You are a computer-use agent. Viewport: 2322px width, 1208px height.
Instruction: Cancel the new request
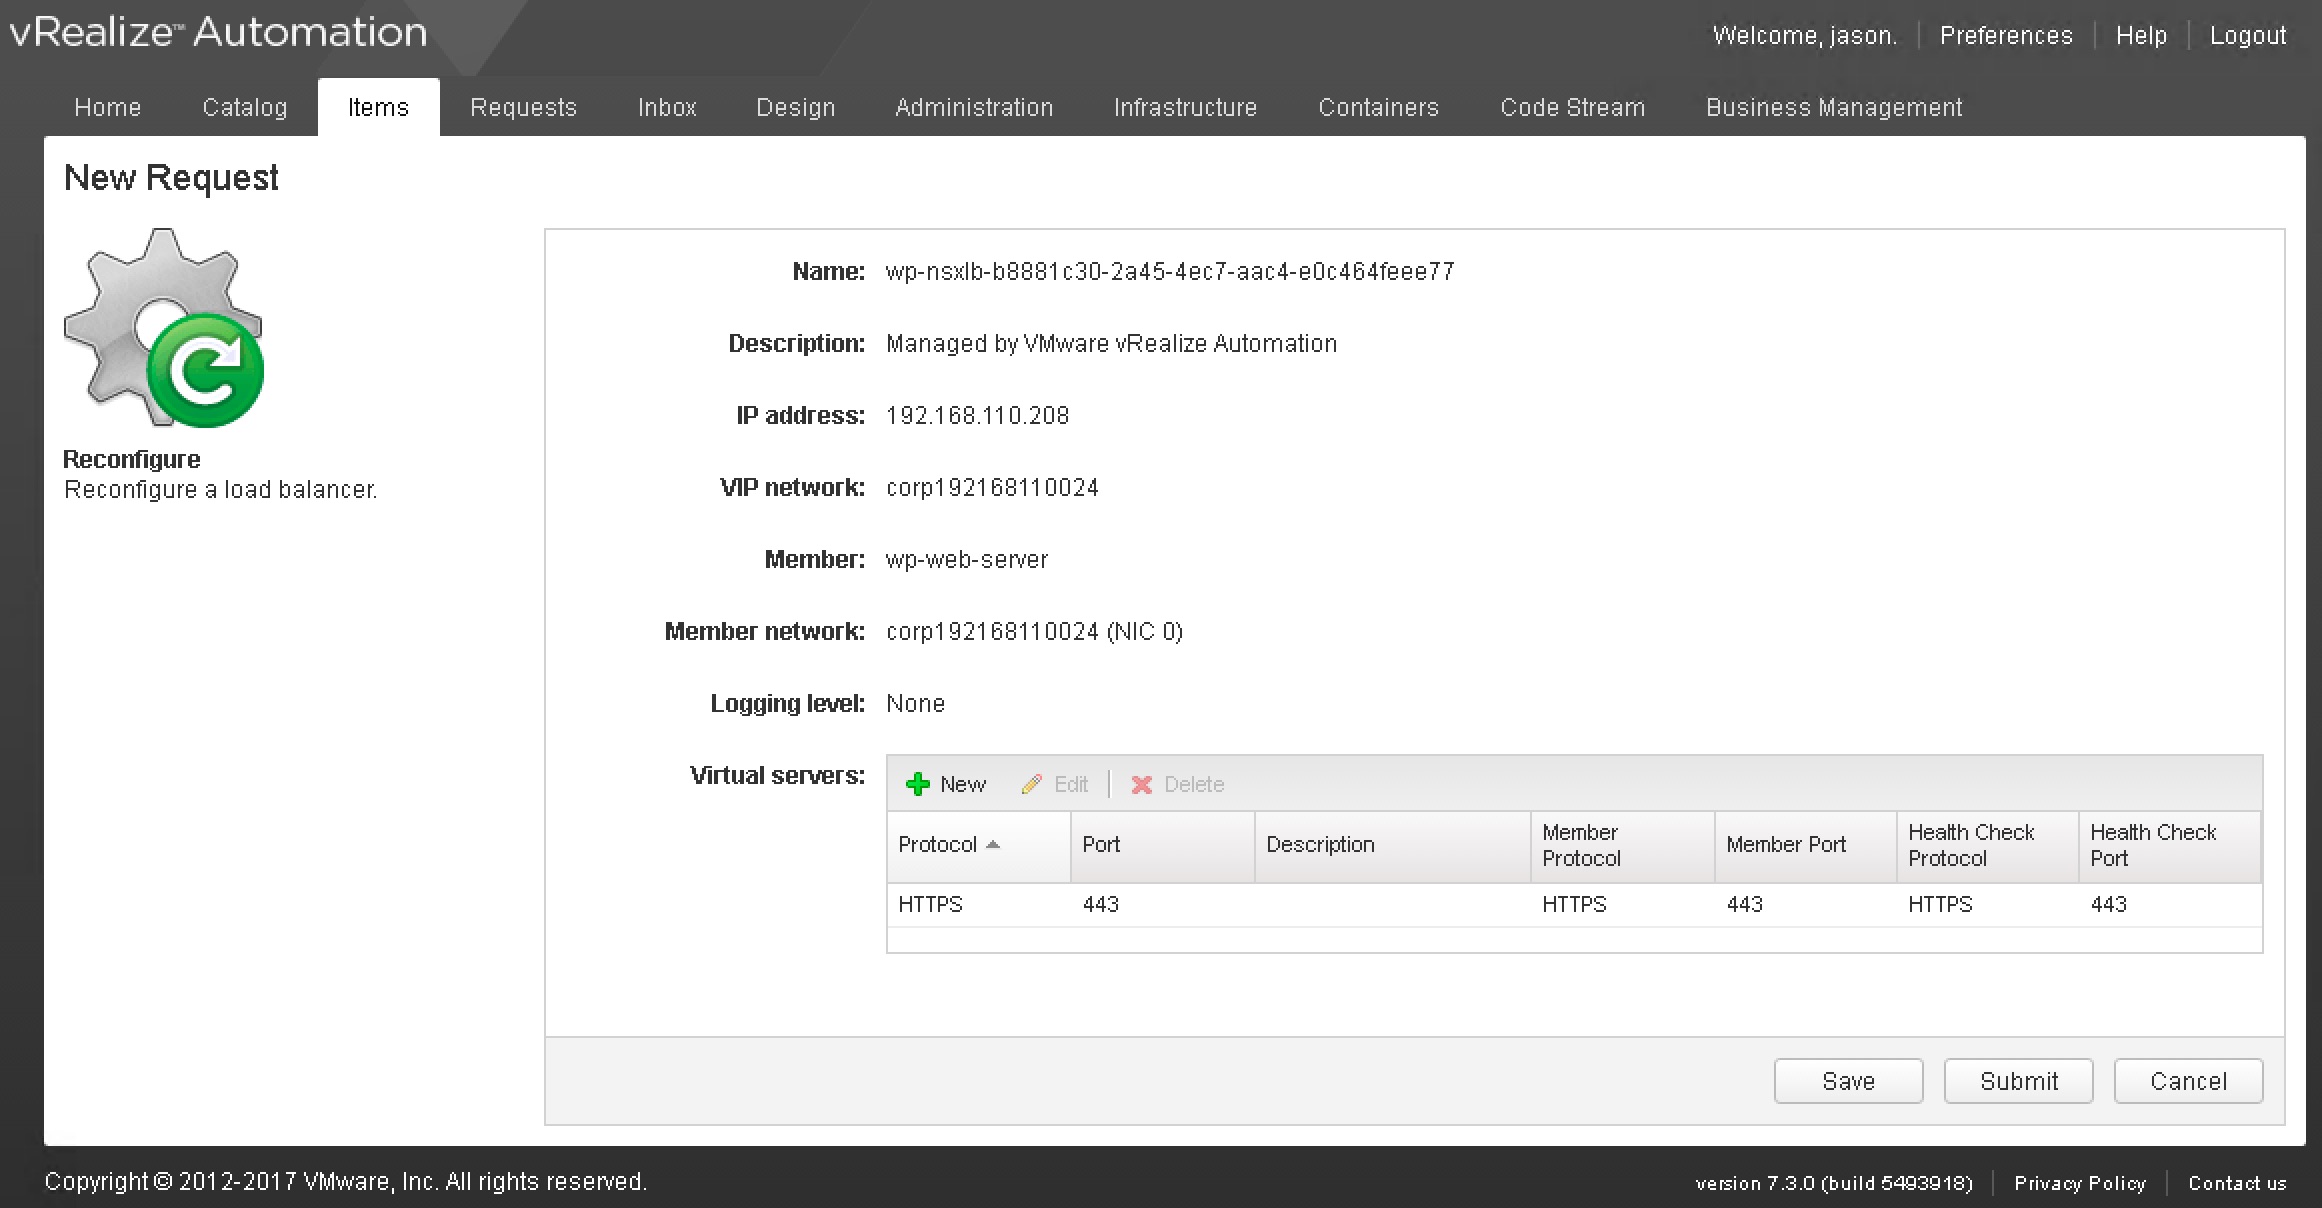[2188, 1081]
